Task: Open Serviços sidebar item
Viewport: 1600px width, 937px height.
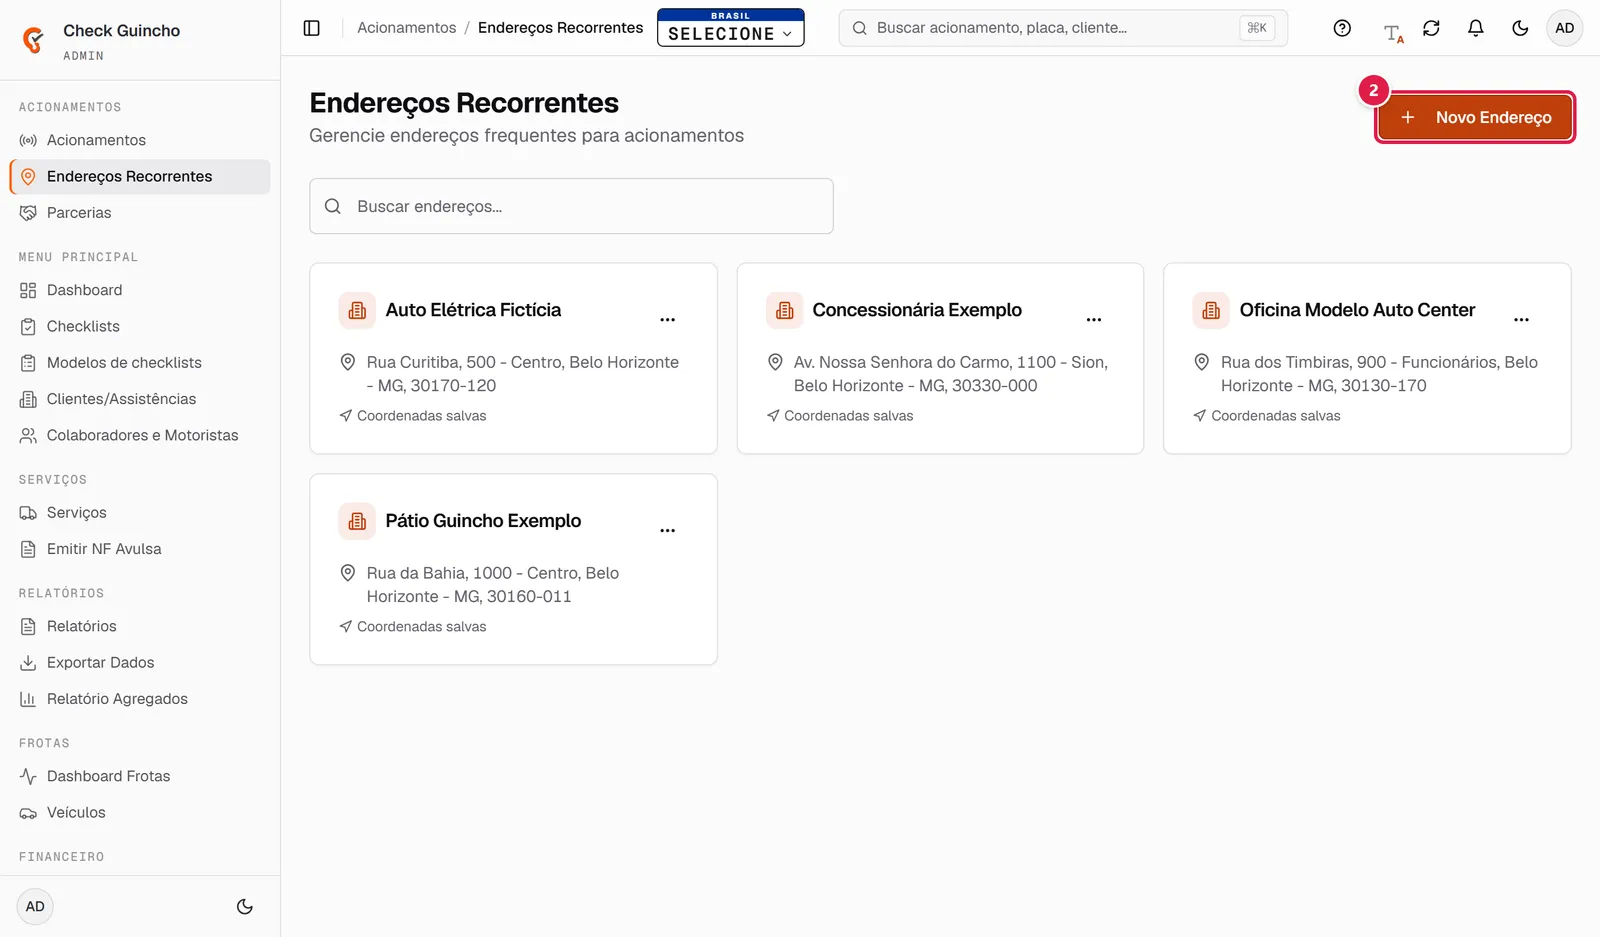Action: [x=140, y=513]
